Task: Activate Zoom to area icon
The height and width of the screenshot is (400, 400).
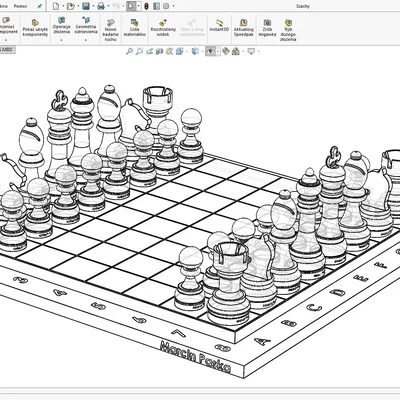Action: coord(139,51)
